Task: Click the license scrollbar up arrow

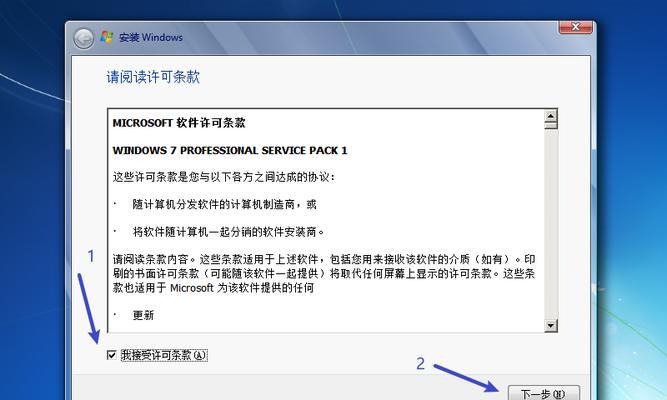Action: [x=550, y=116]
